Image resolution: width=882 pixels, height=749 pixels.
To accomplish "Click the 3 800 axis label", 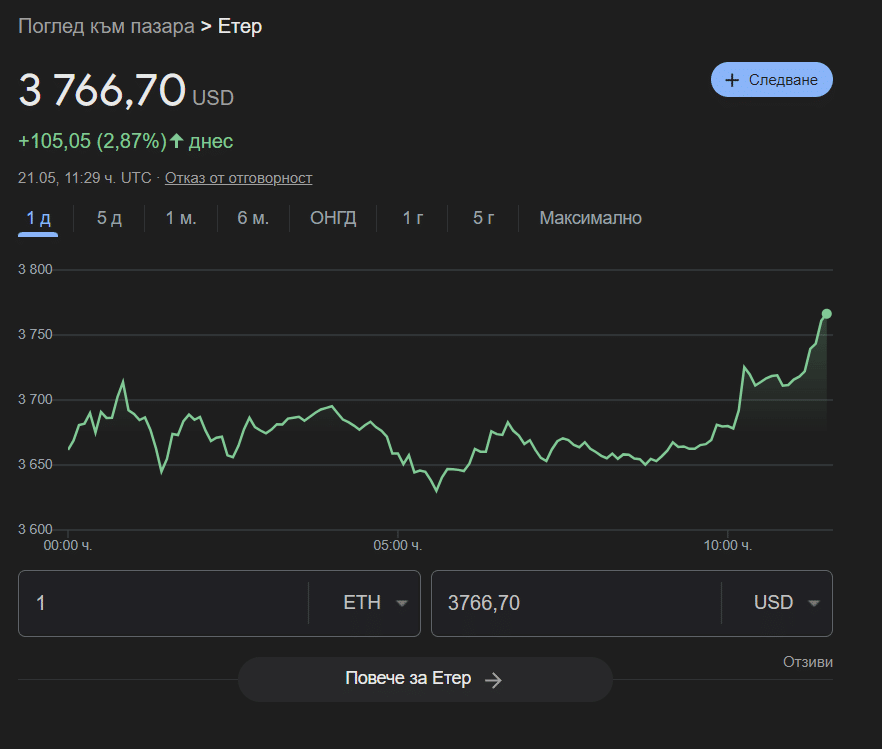I will (x=35, y=269).
